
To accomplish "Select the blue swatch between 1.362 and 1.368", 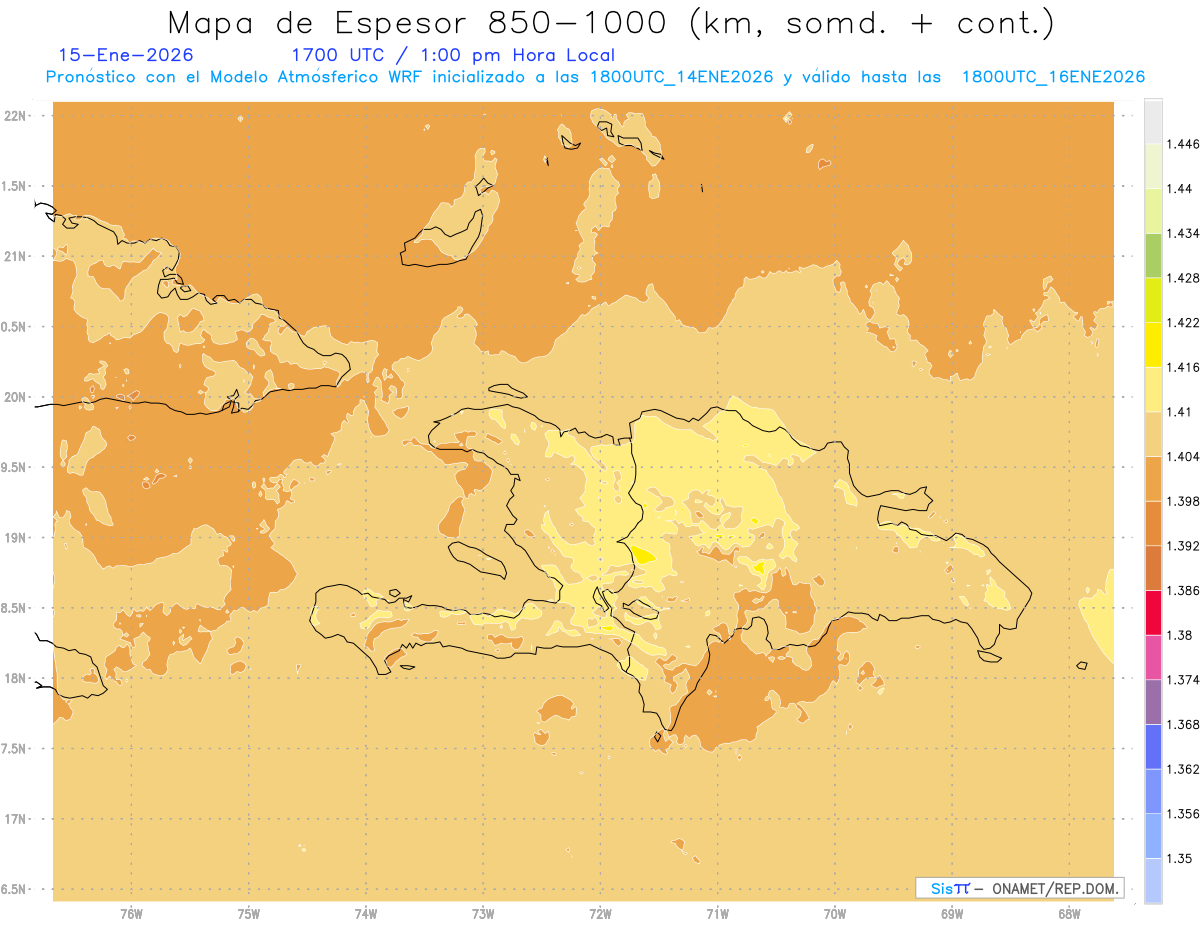I will tap(1153, 746).
